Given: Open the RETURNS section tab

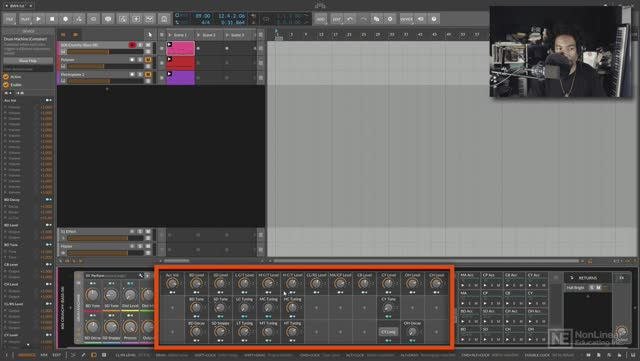Looking at the screenshot, I should 588,278.
